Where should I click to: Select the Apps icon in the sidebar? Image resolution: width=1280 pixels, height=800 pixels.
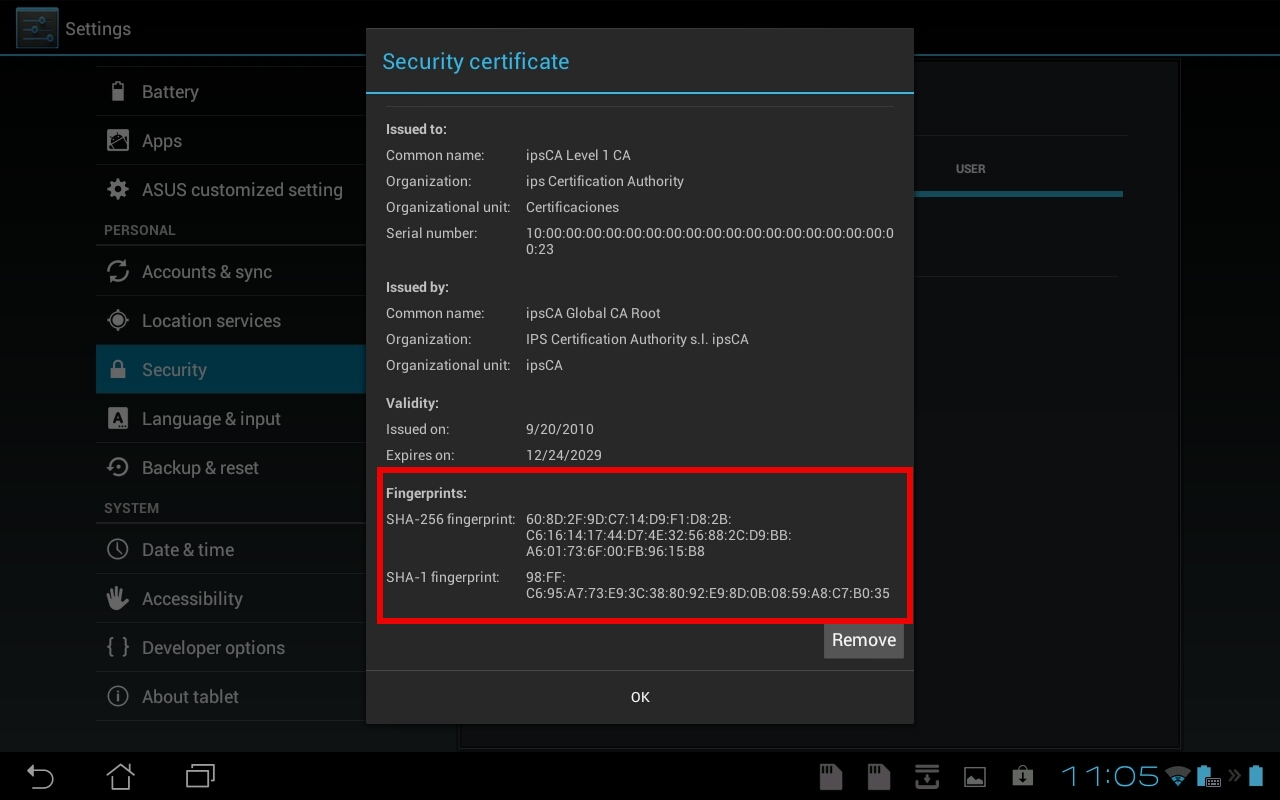point(118,140)
